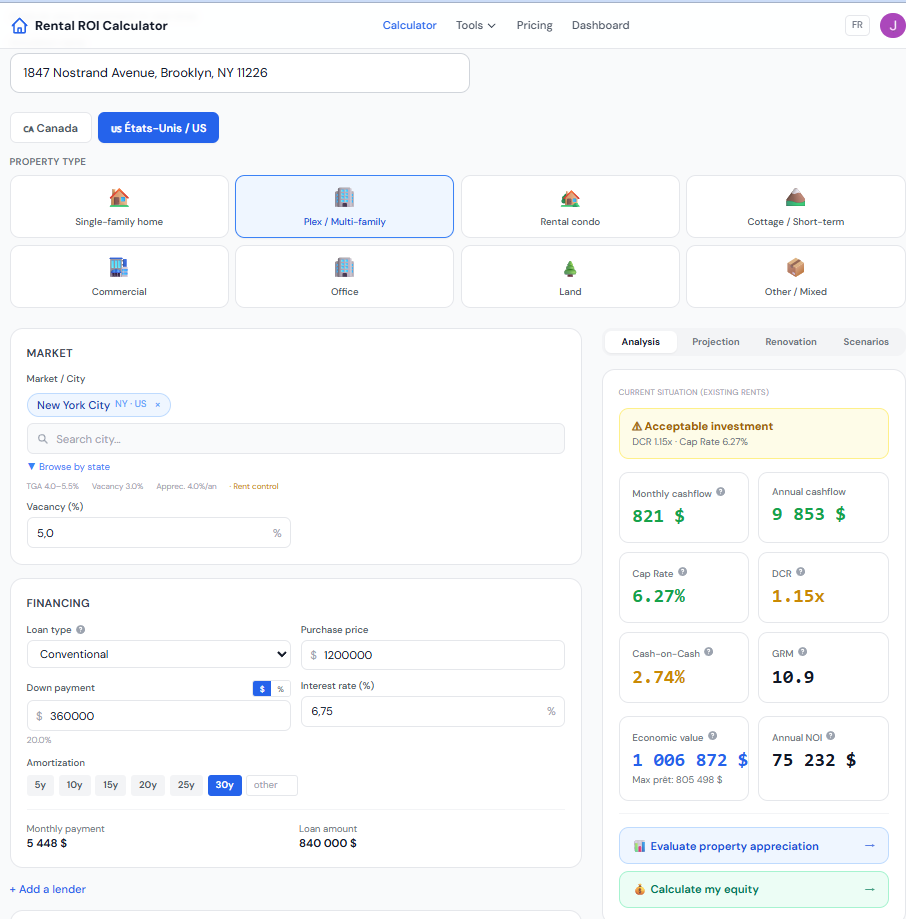Set amortization to 25y

pos(186,785)
